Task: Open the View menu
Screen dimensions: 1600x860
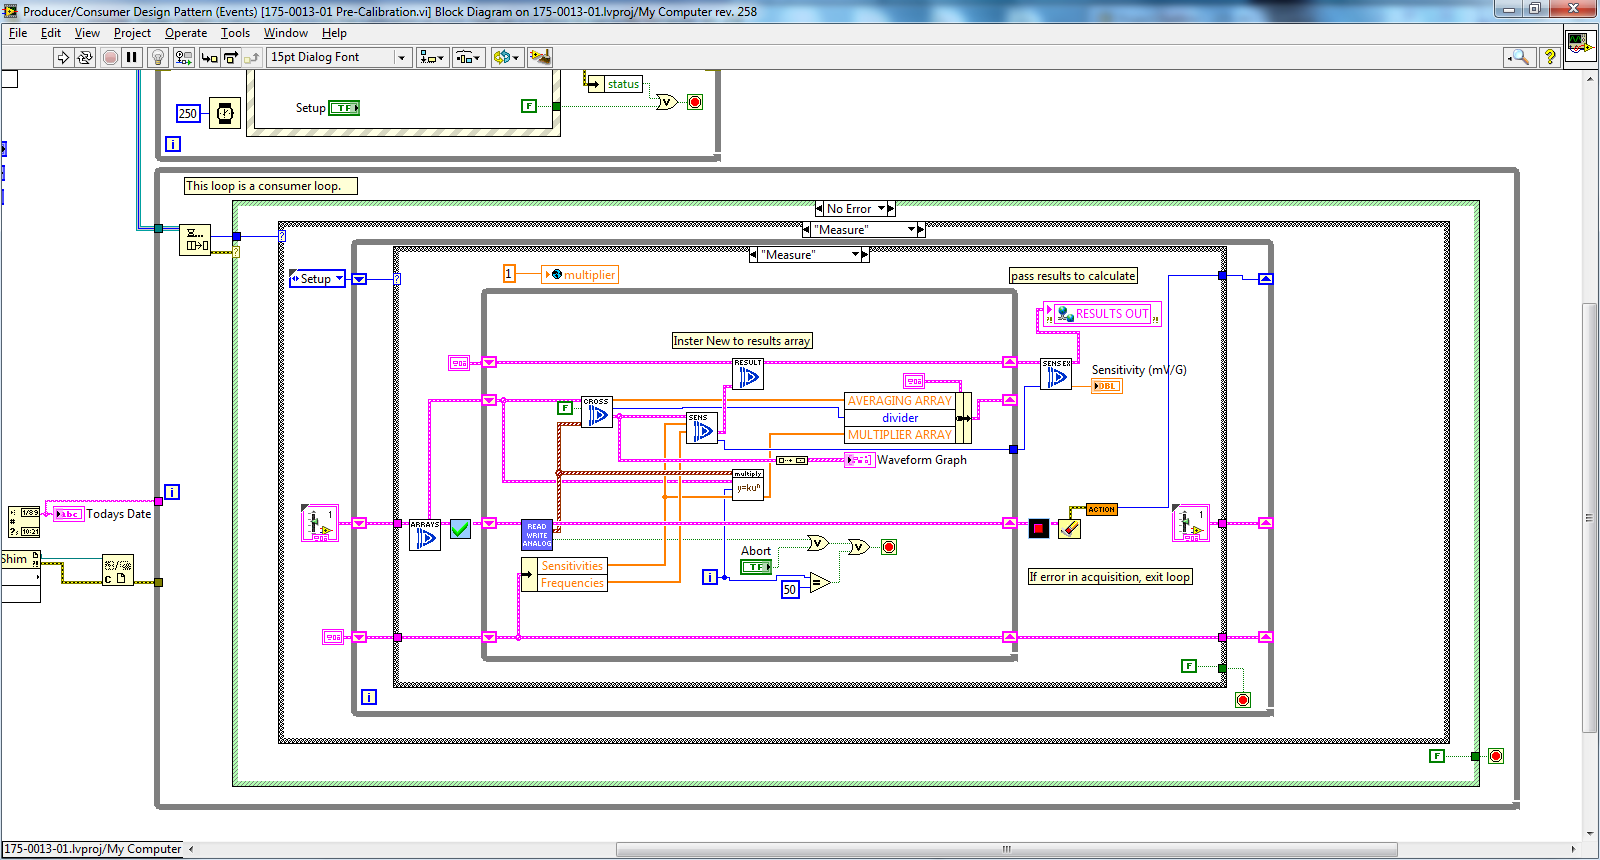Action: (87, 33)
